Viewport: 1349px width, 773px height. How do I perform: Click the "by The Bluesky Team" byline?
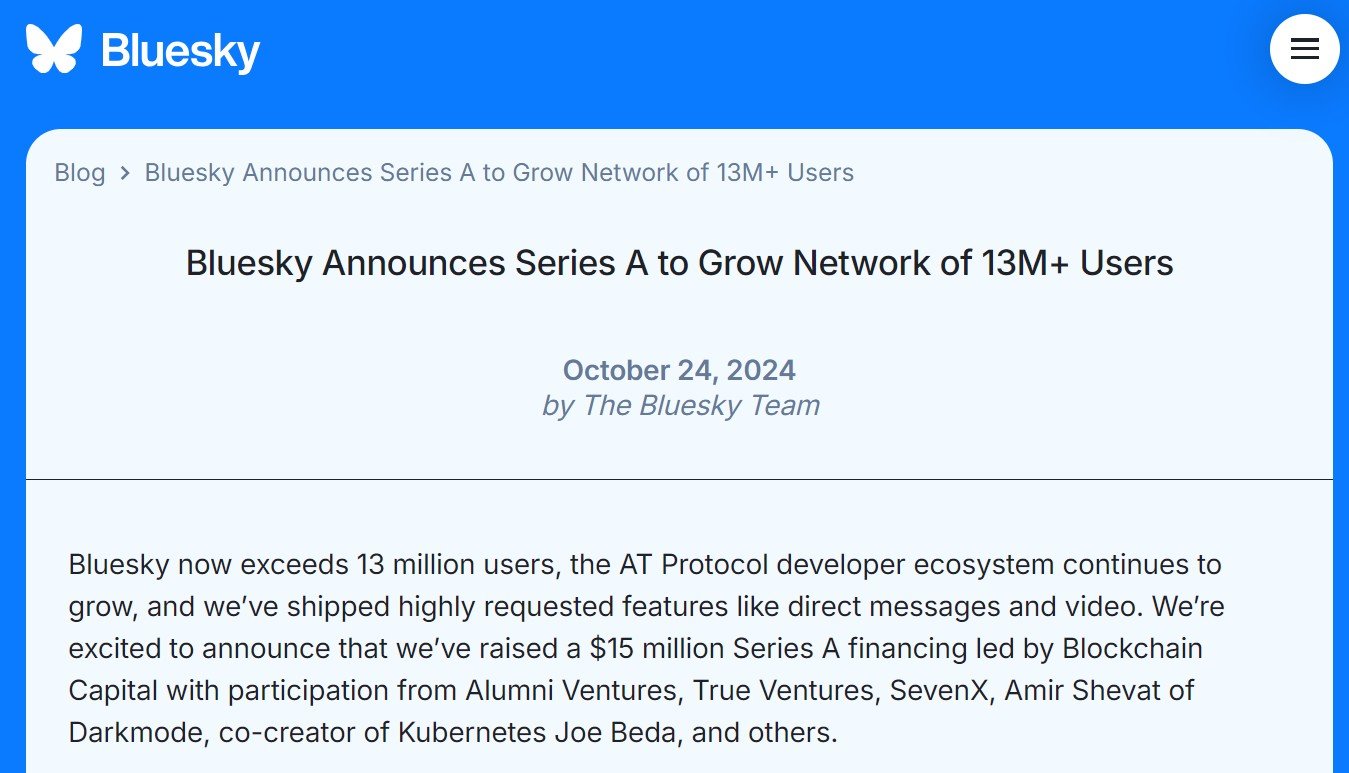tap(680, 405)
